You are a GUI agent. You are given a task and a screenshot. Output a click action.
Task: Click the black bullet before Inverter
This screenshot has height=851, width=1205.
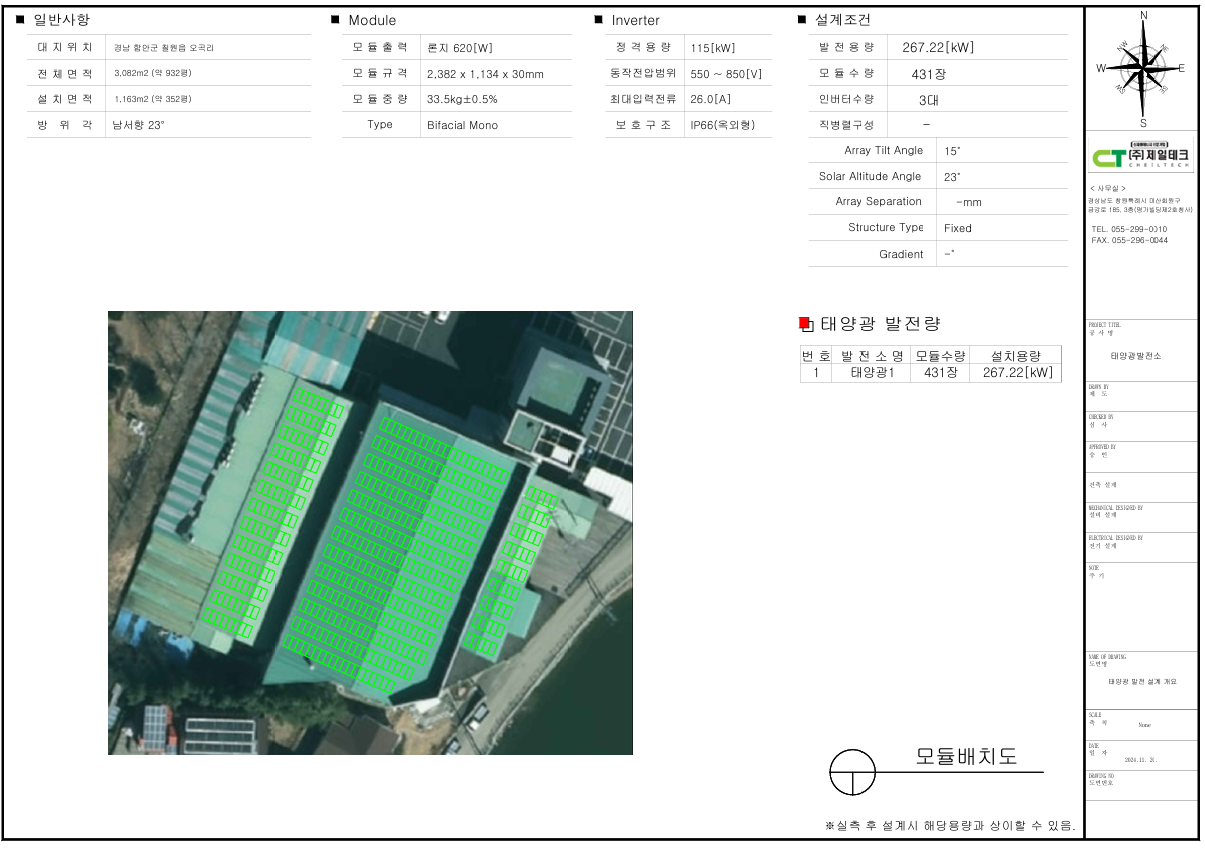pos(598,20)
